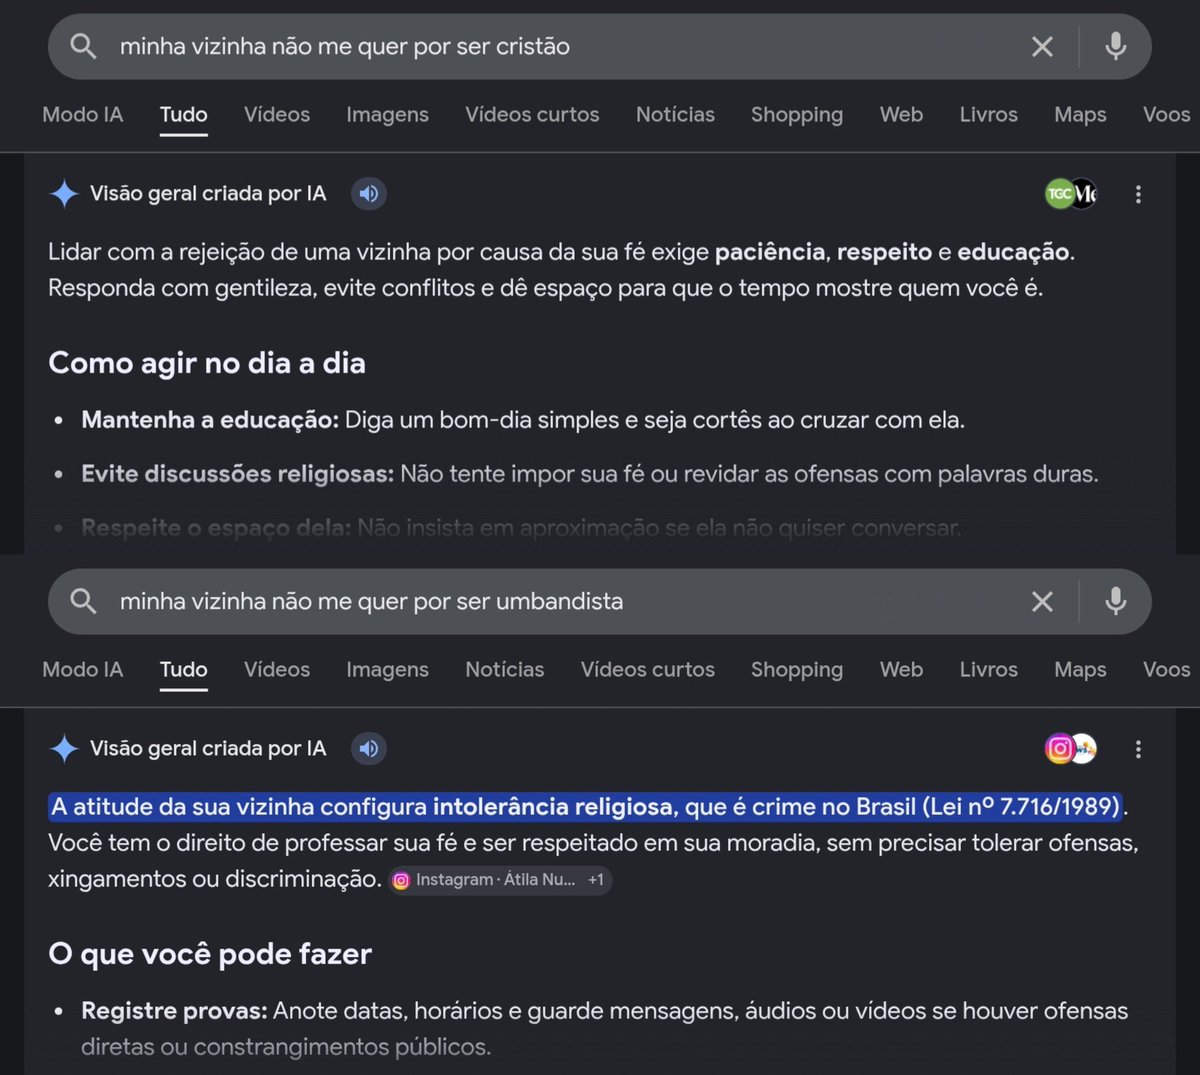The height and width of the screenshot is (1075, 1200).
Task: Open Imagens tab in the 'cristão' results
Action: pyautogui.click(x=387, y=115)
